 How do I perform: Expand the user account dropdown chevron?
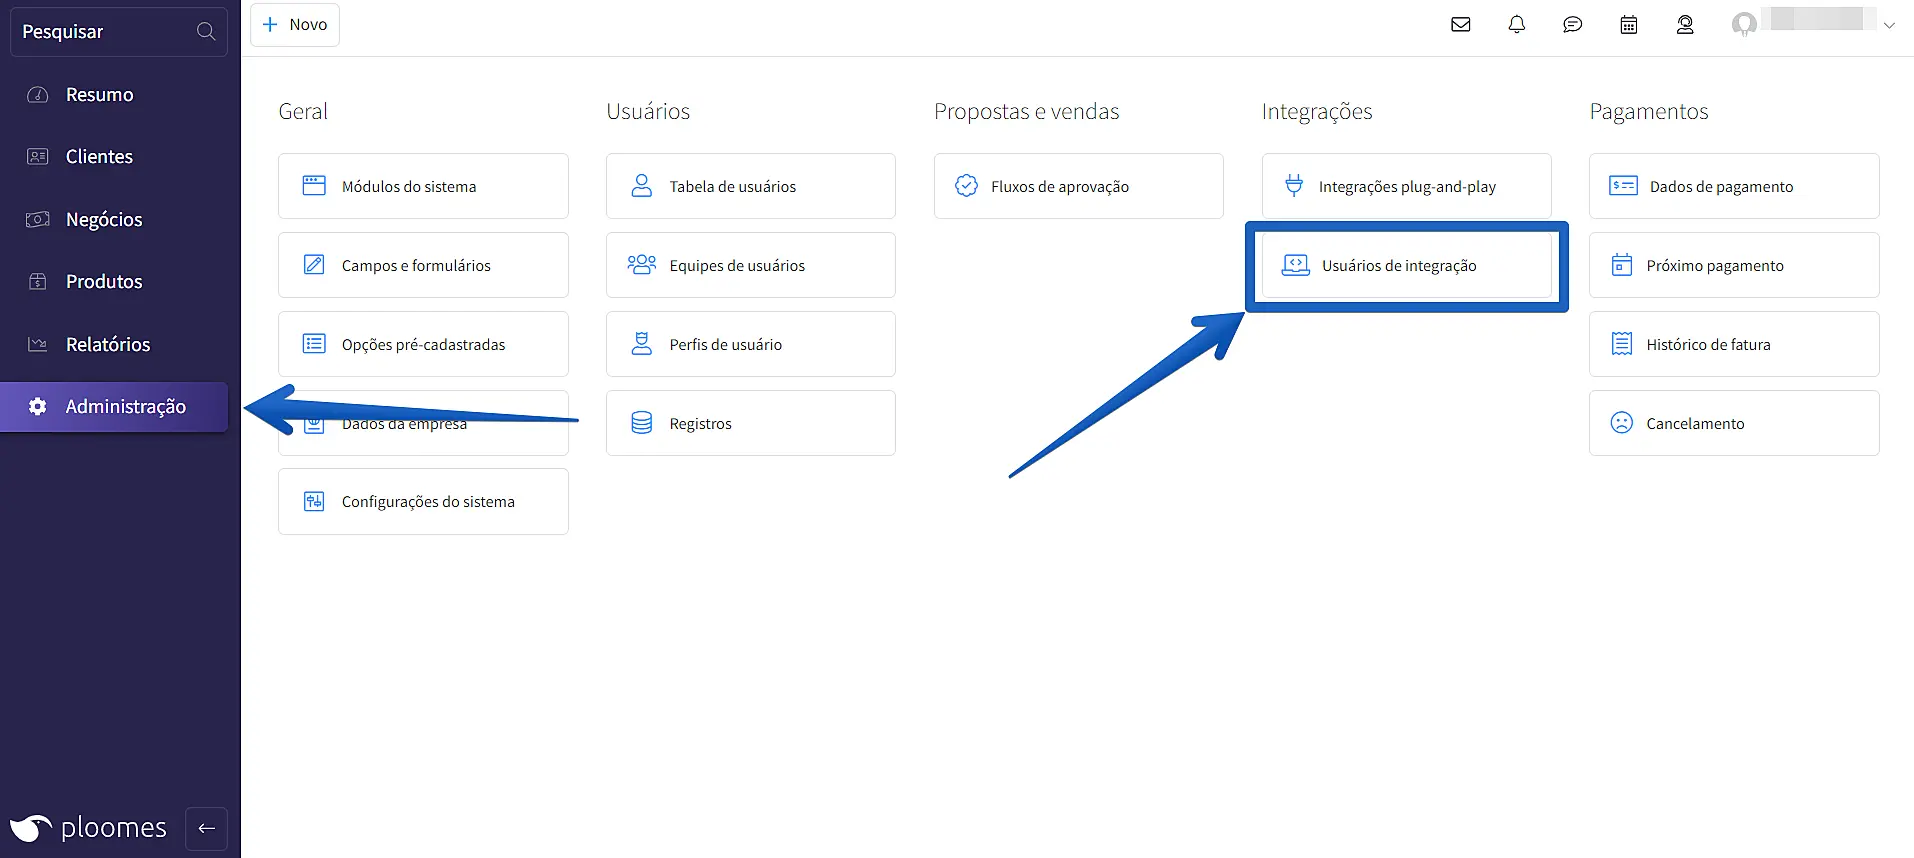pos(1889,26)
